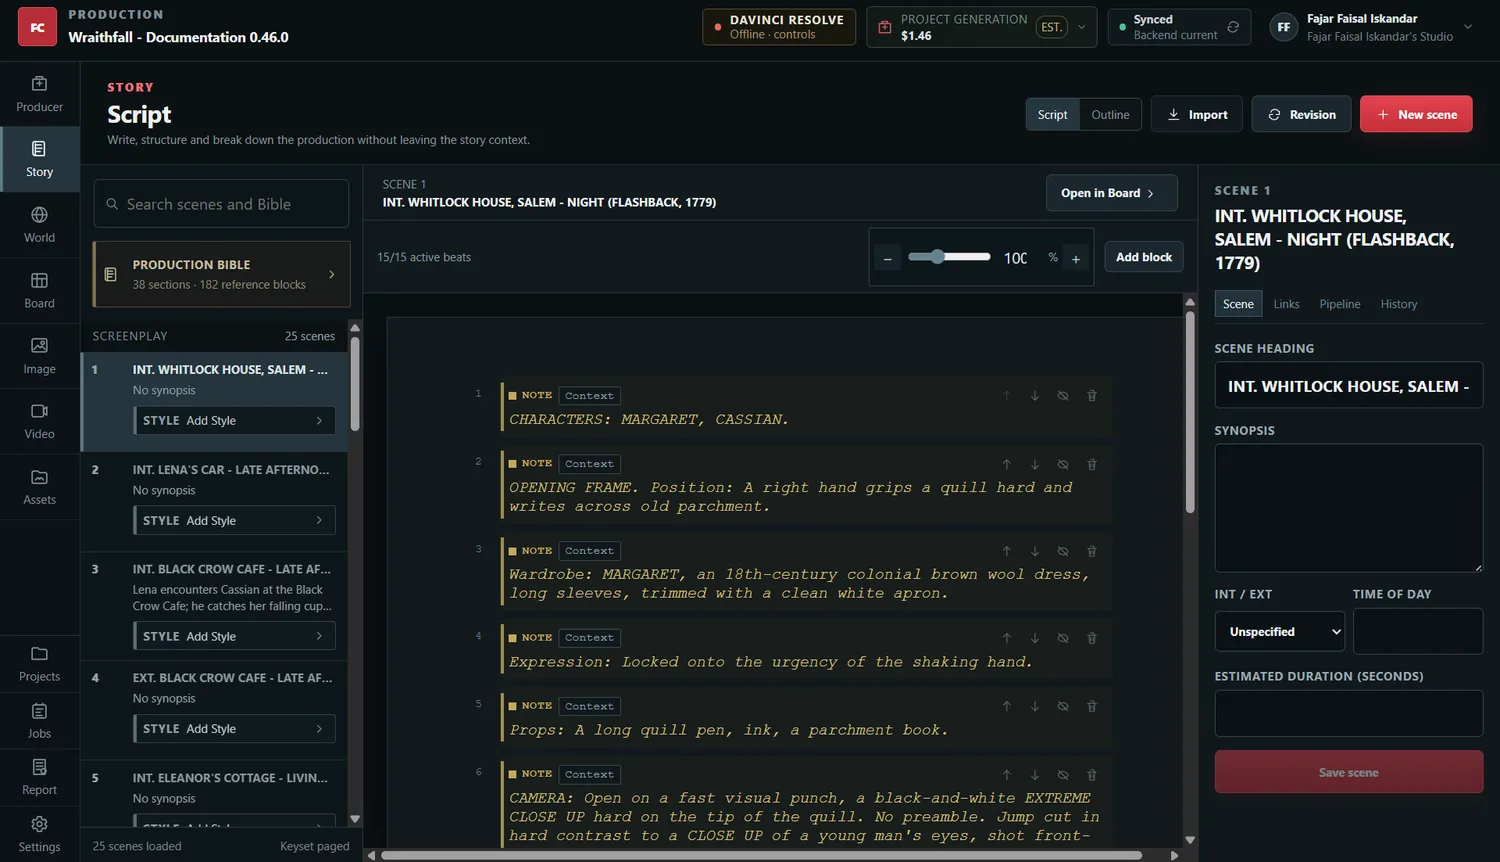1500x862 pixels.
Task: Hide the CHARACTERS note block
Action: coord(1063,396)
